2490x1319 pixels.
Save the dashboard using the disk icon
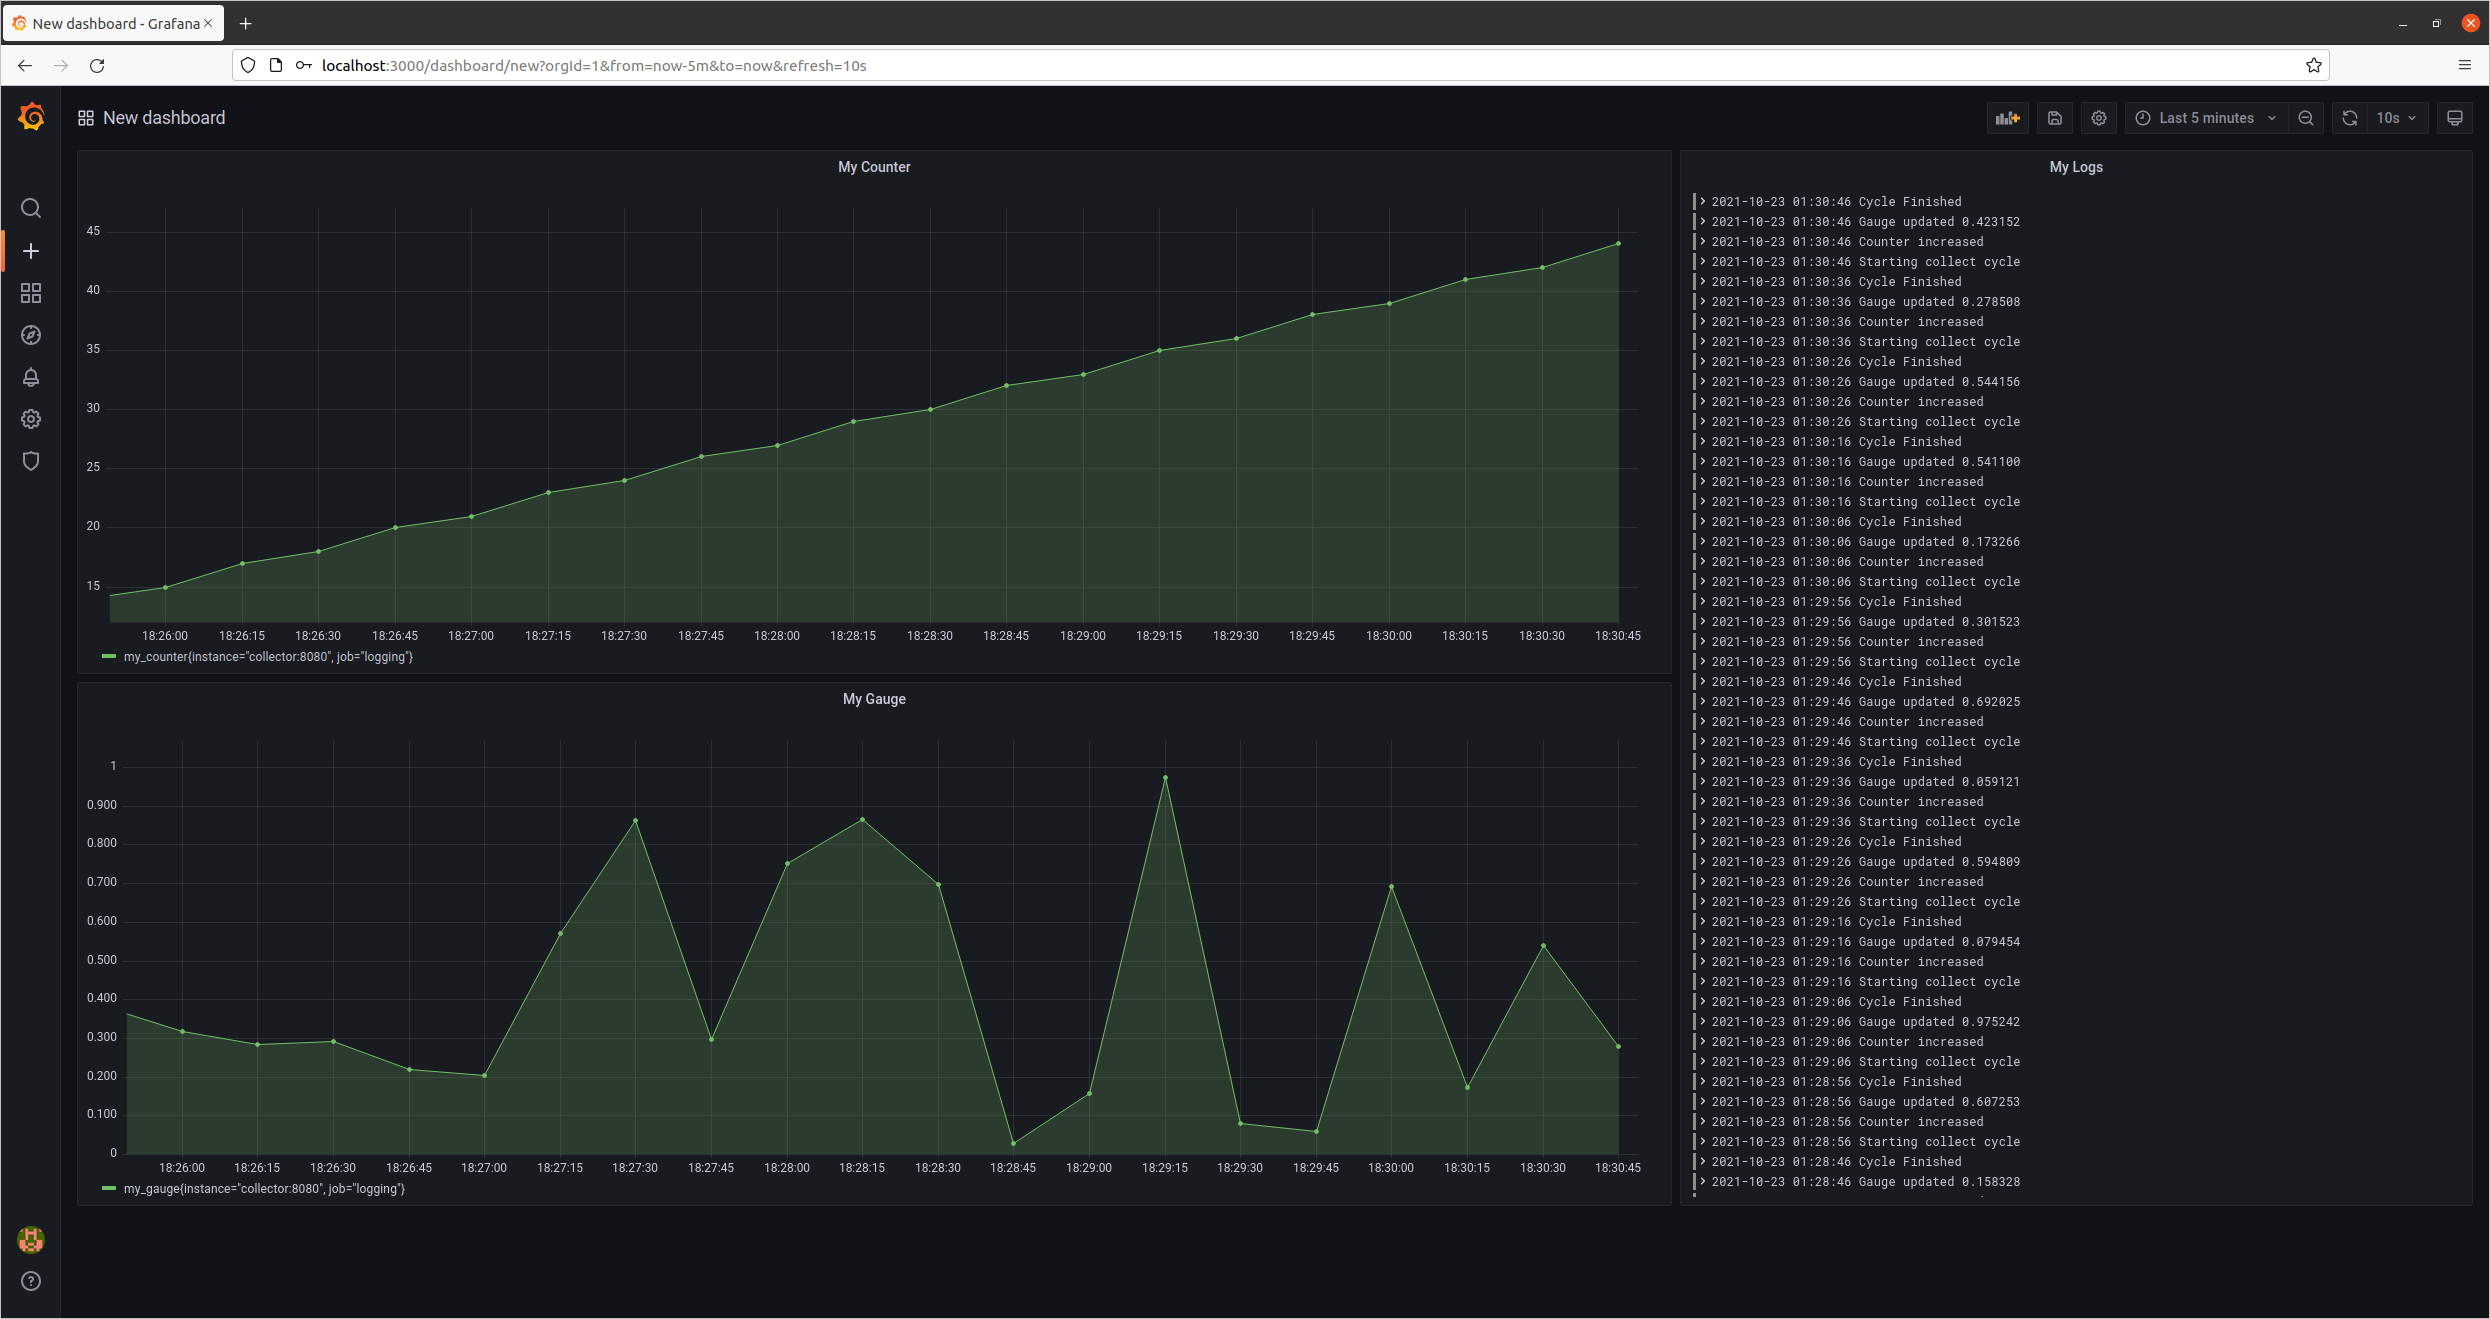point(2055,118)
